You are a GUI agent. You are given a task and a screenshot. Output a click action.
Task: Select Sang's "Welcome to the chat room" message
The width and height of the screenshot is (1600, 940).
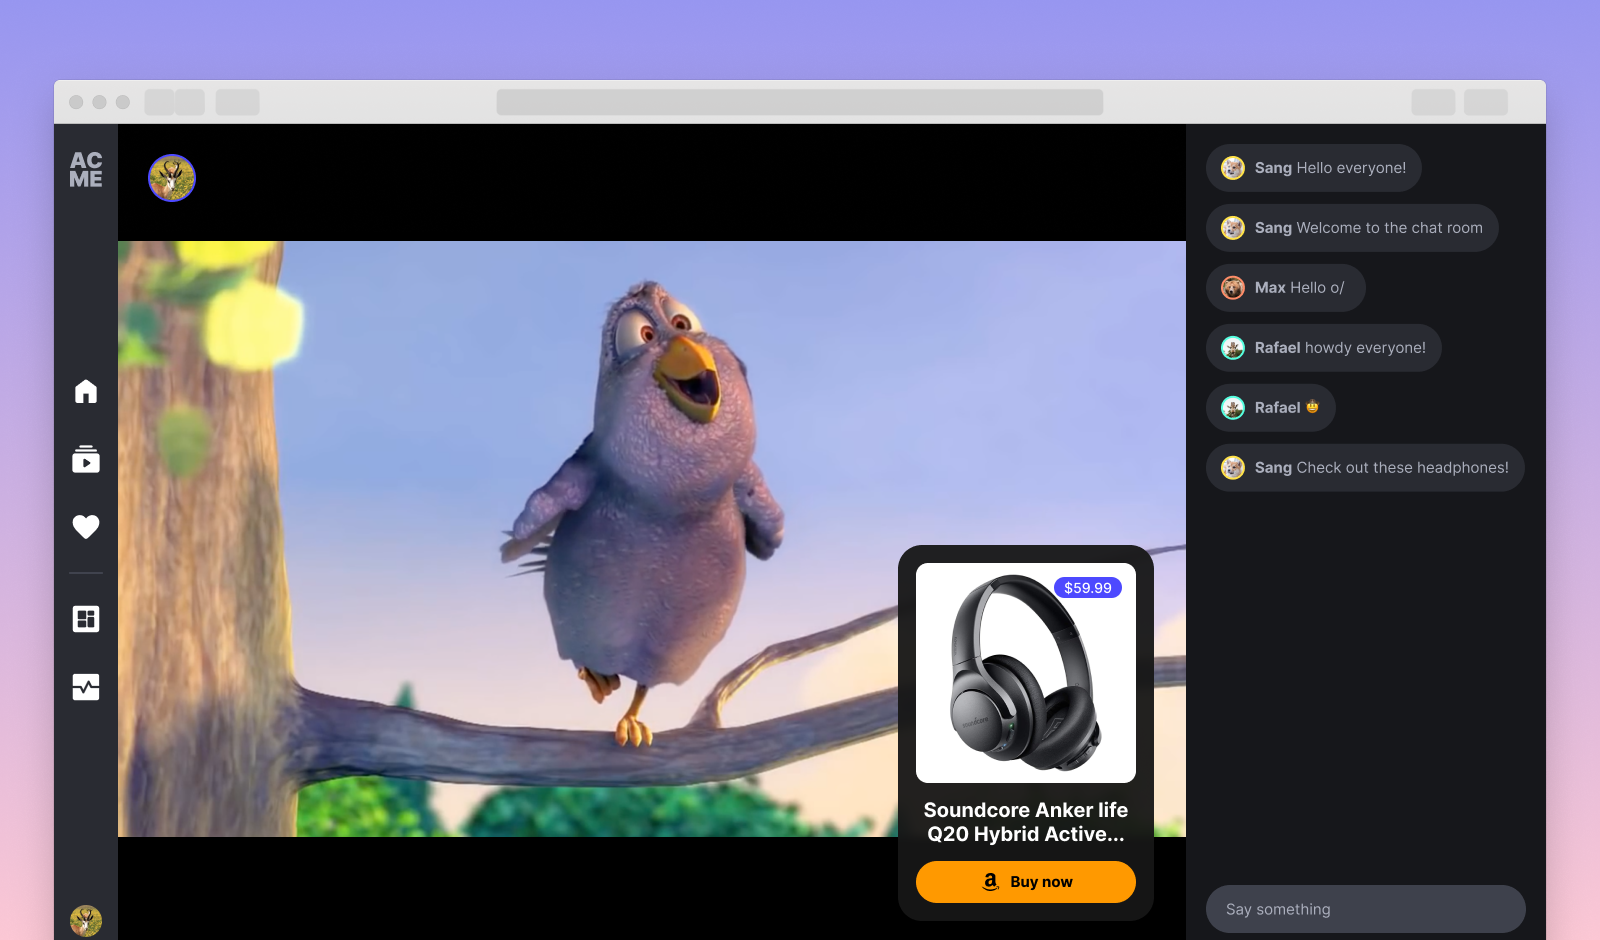(x=1352, y=228)
